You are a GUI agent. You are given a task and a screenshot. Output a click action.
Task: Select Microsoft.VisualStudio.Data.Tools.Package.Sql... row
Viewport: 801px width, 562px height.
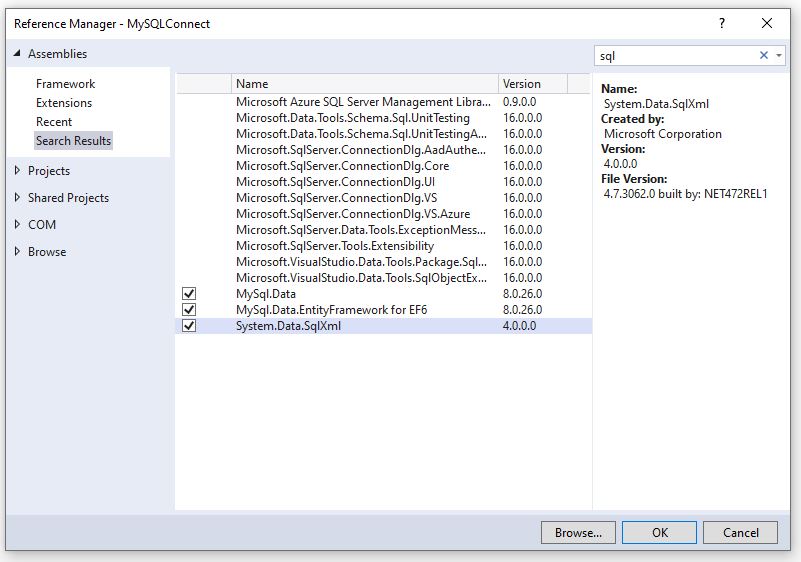coord(383,262)
